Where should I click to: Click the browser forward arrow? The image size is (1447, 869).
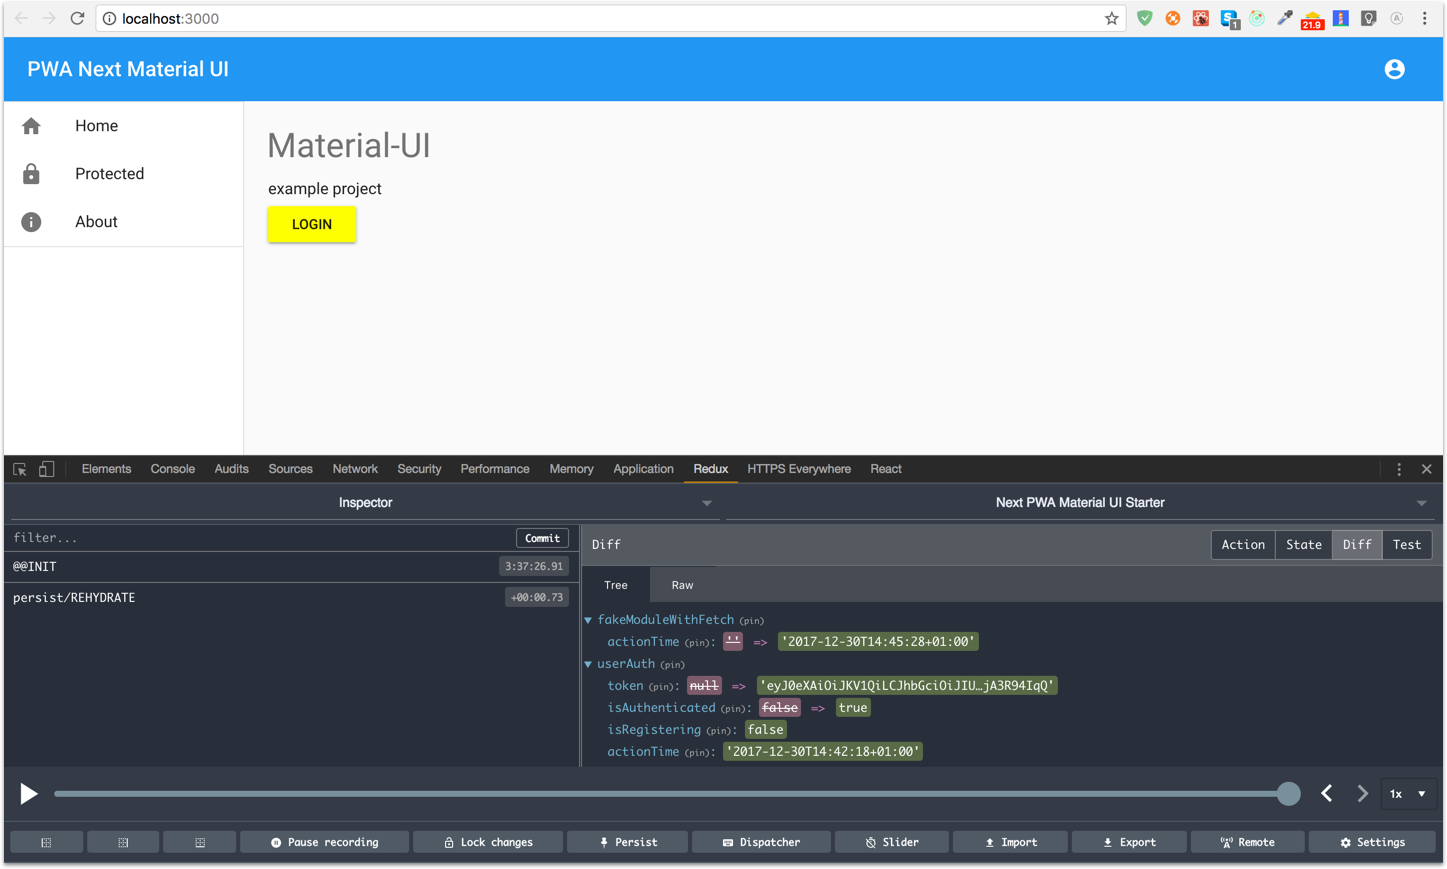[x=49, y=18]
